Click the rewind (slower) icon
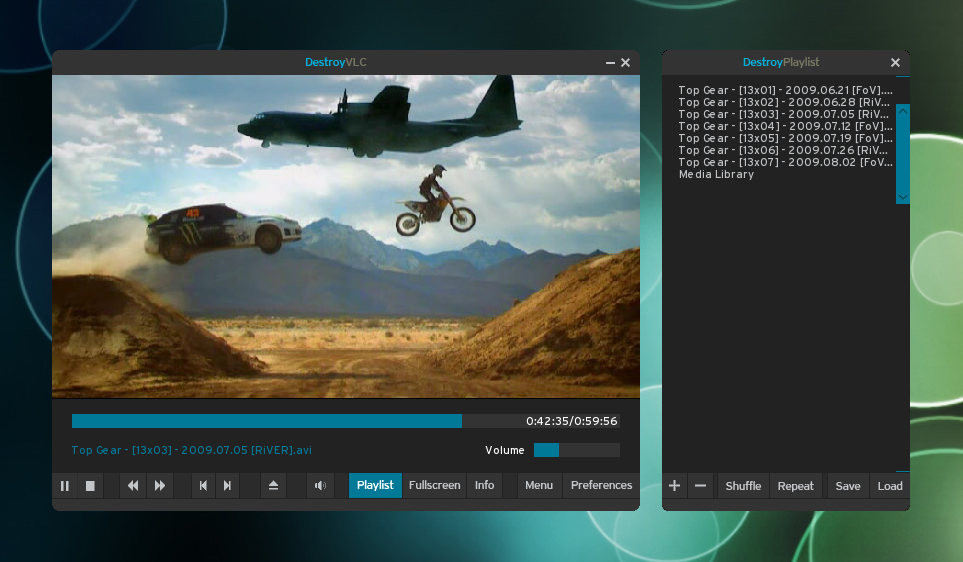Screen dimensions: 963x562 (133, 486)
